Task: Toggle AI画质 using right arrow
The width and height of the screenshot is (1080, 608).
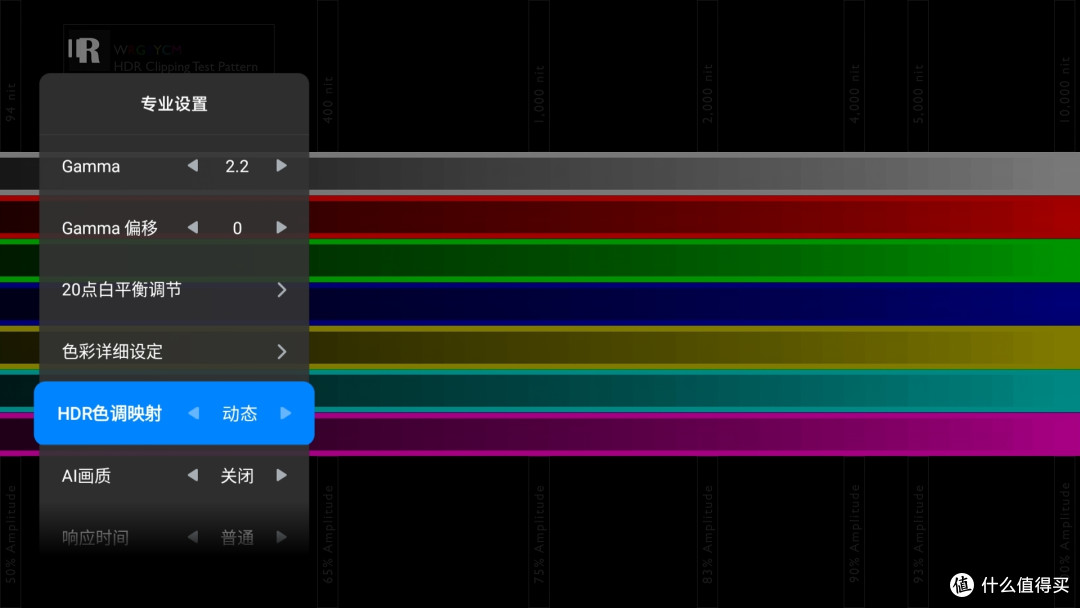Action: [281, 475]
